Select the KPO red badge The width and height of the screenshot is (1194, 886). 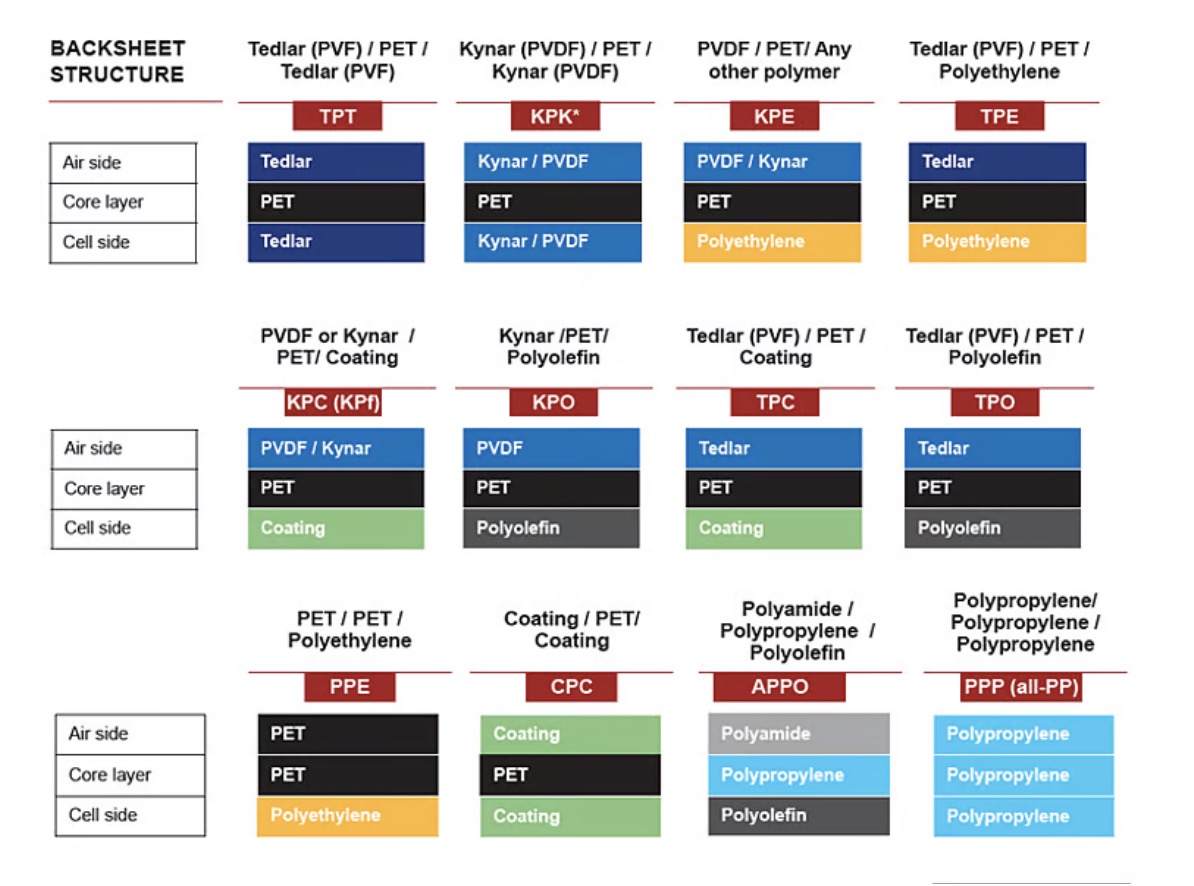(553, 402)
